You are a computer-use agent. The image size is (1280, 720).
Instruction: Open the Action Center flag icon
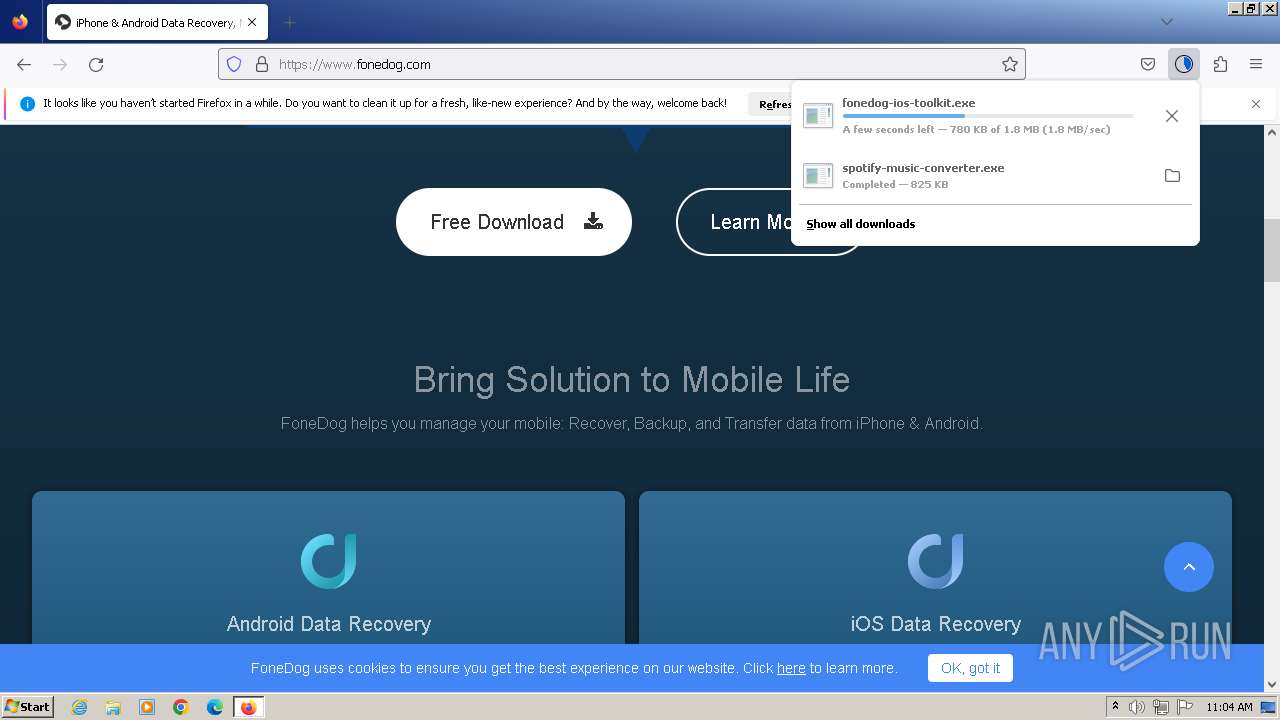(x=1185, y=707)
